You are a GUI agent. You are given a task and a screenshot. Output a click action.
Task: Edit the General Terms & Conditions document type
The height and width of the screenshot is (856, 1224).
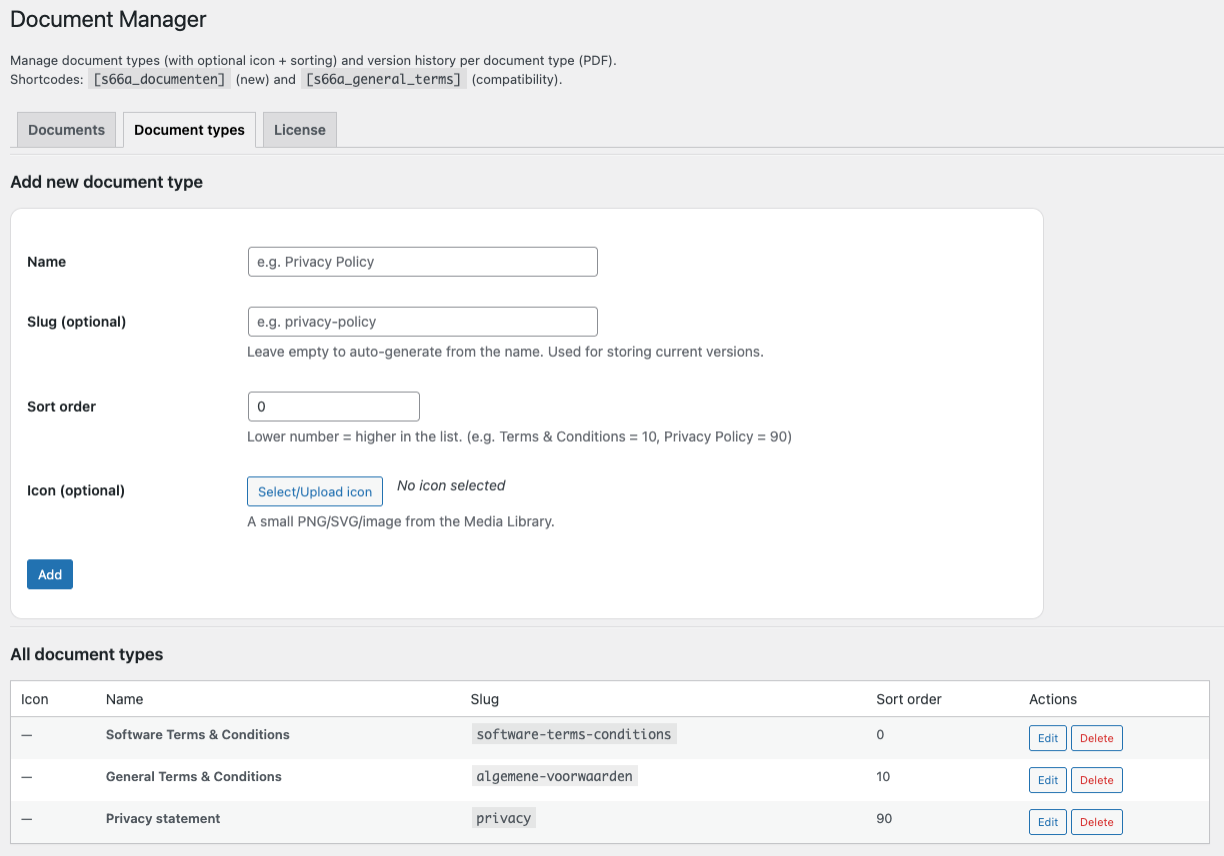point(1047,779)
